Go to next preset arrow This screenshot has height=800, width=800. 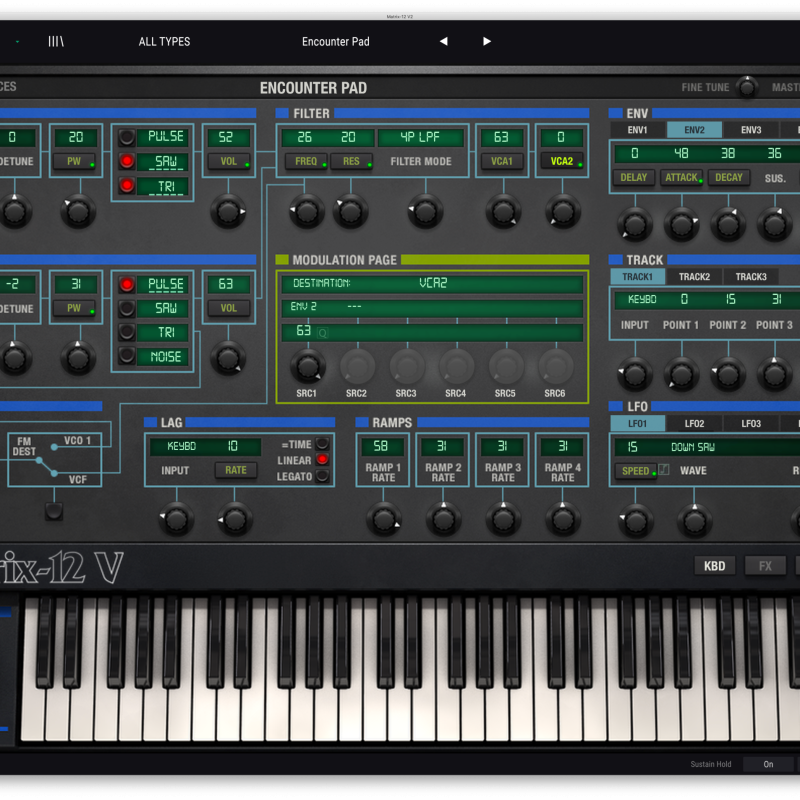tap(487, 41)
